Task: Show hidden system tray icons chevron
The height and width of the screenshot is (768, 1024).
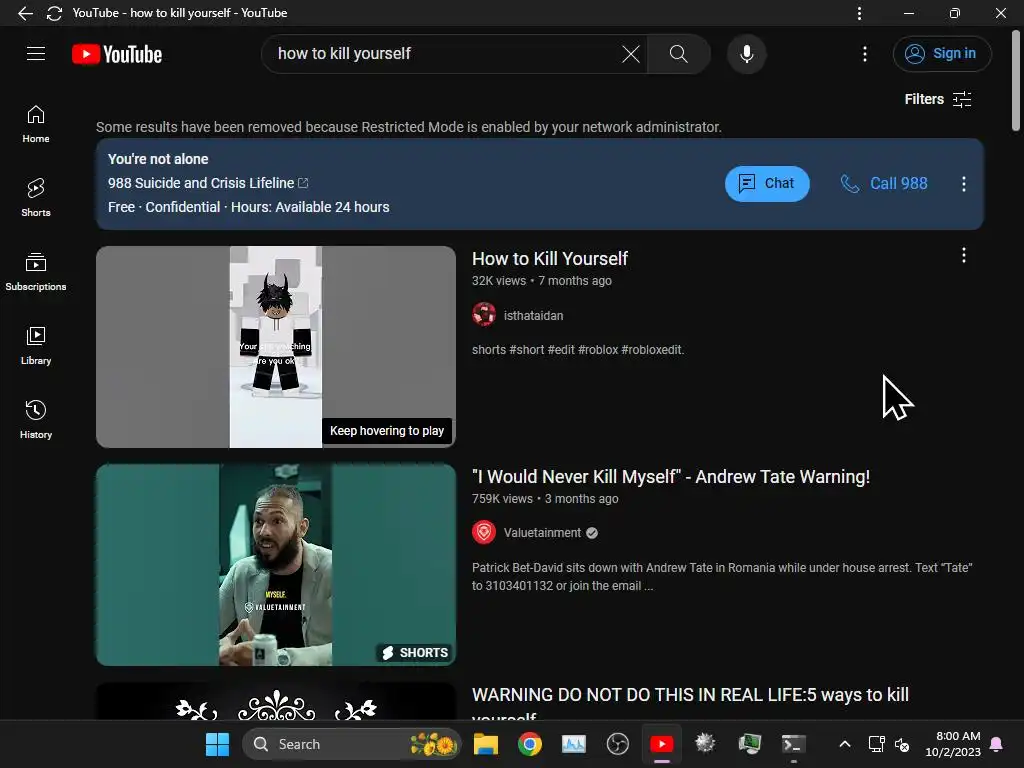Action: pos(844,744)
